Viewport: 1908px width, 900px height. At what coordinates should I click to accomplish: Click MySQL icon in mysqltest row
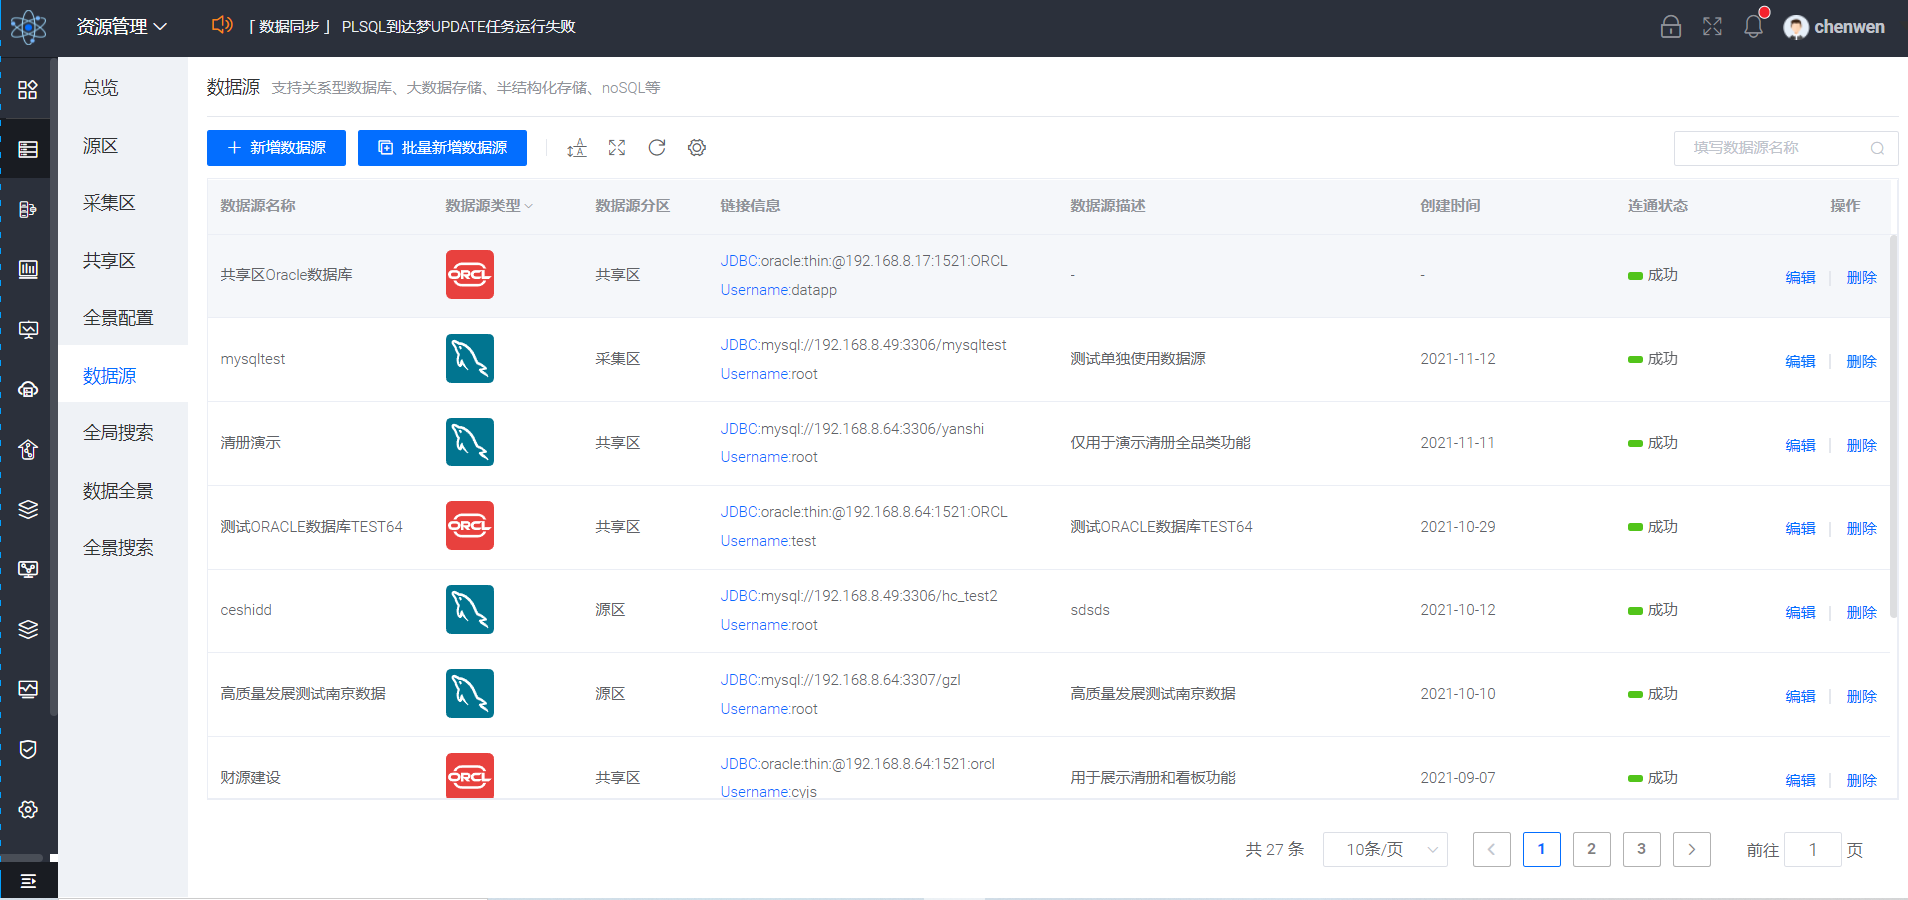pyautogui.click(x=470, y=359)
